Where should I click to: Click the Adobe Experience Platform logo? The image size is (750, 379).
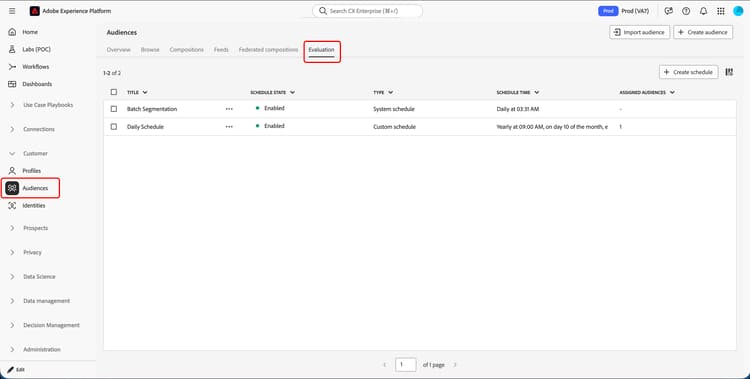[x=34, y=11]
